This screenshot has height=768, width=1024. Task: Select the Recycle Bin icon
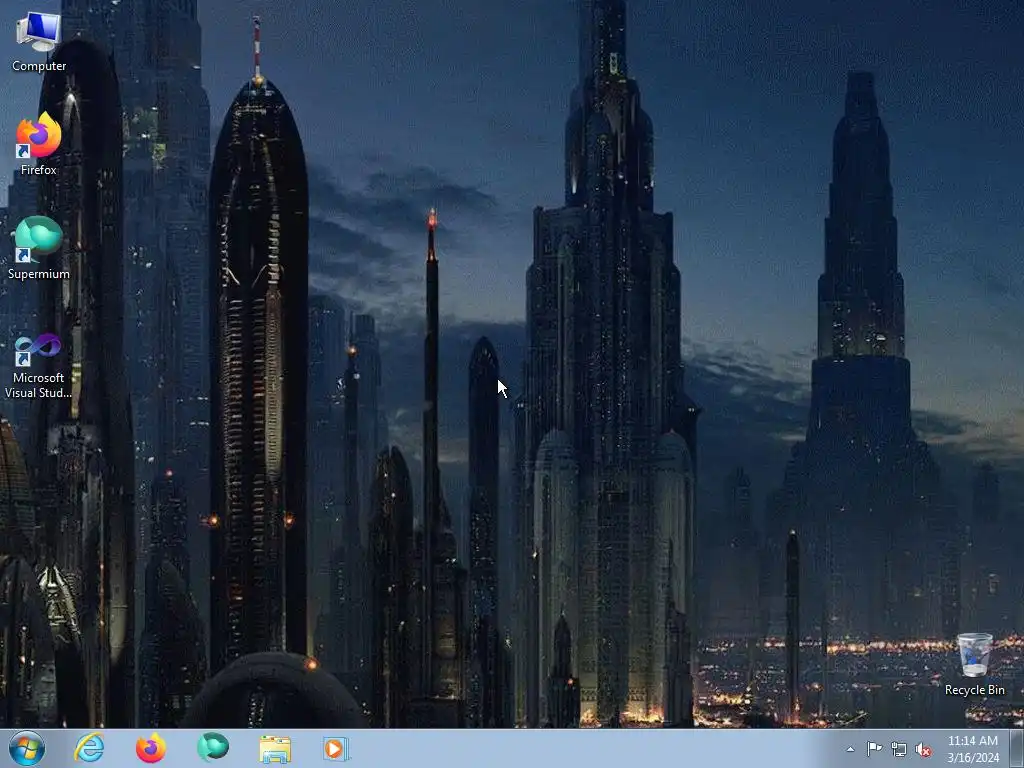click(974, 664)
